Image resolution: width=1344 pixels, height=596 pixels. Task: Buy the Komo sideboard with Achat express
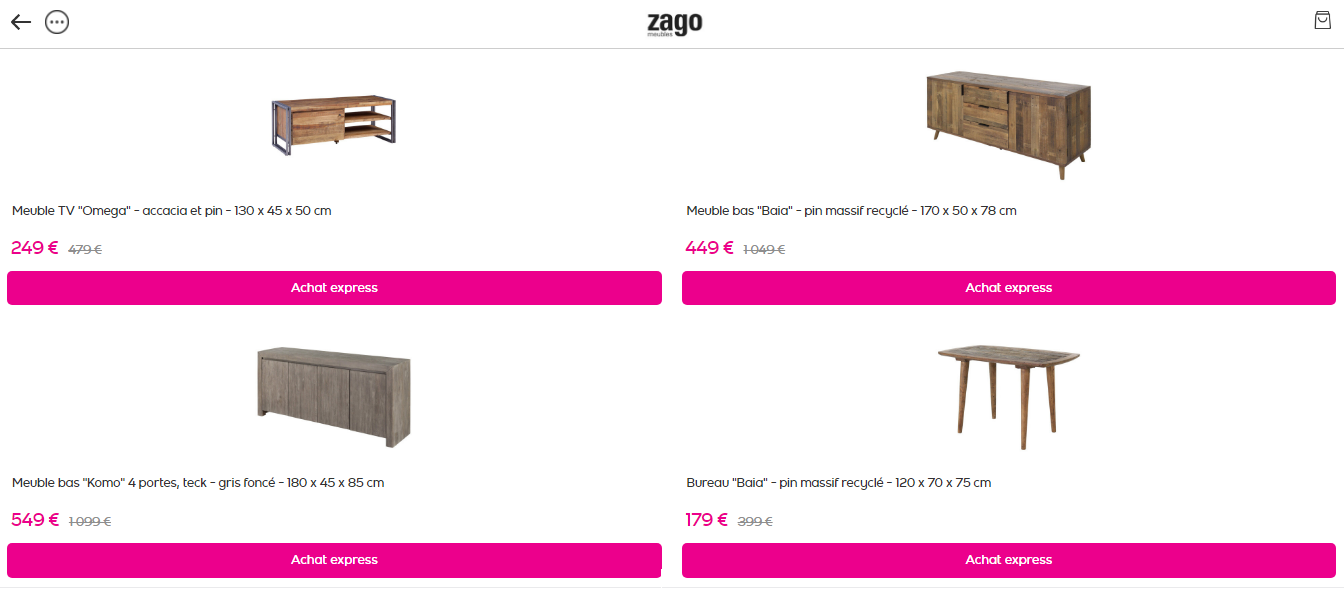pyautogui.click(x=334, y=560)
